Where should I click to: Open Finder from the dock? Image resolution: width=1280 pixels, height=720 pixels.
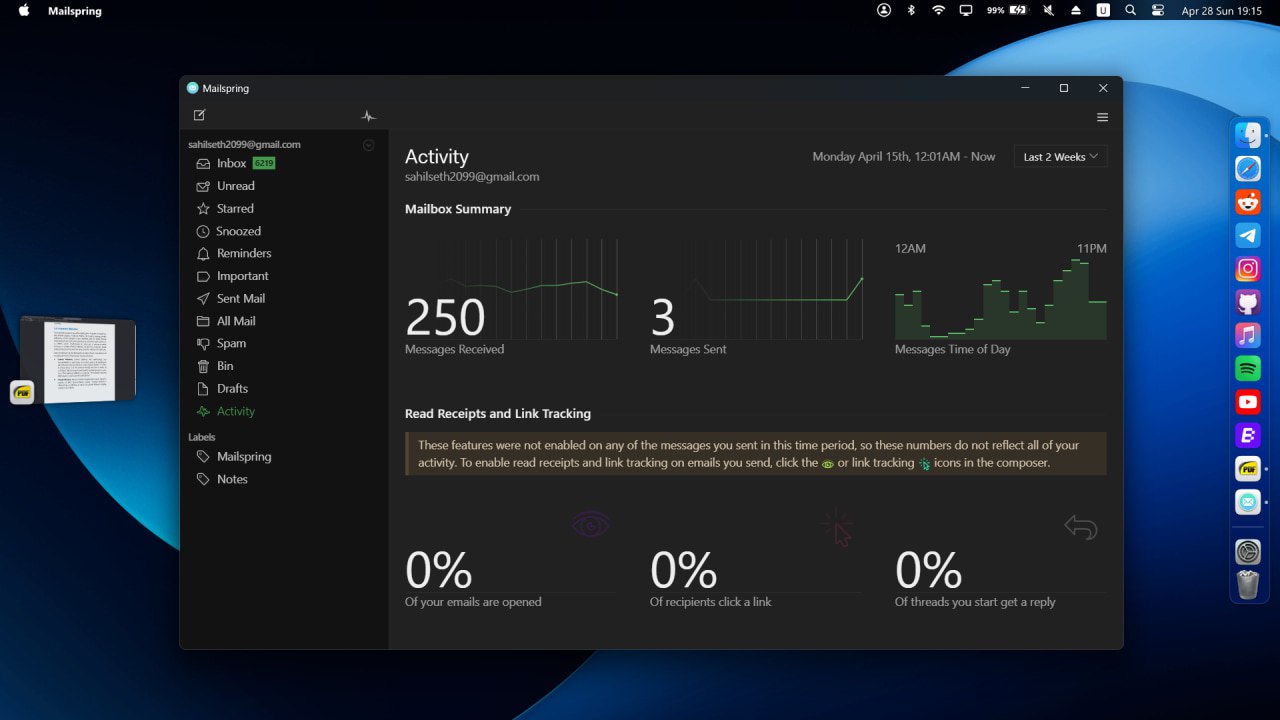[x=1248, y=135]
